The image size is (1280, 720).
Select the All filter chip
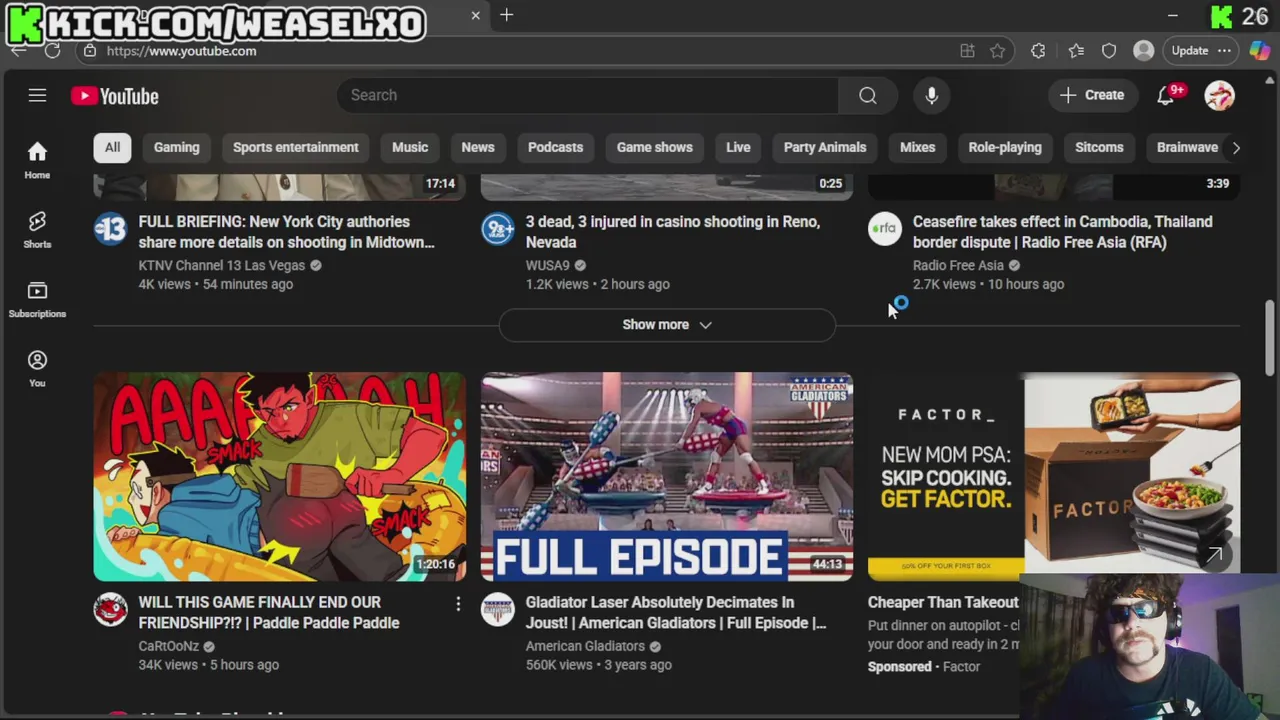[112, 147]
